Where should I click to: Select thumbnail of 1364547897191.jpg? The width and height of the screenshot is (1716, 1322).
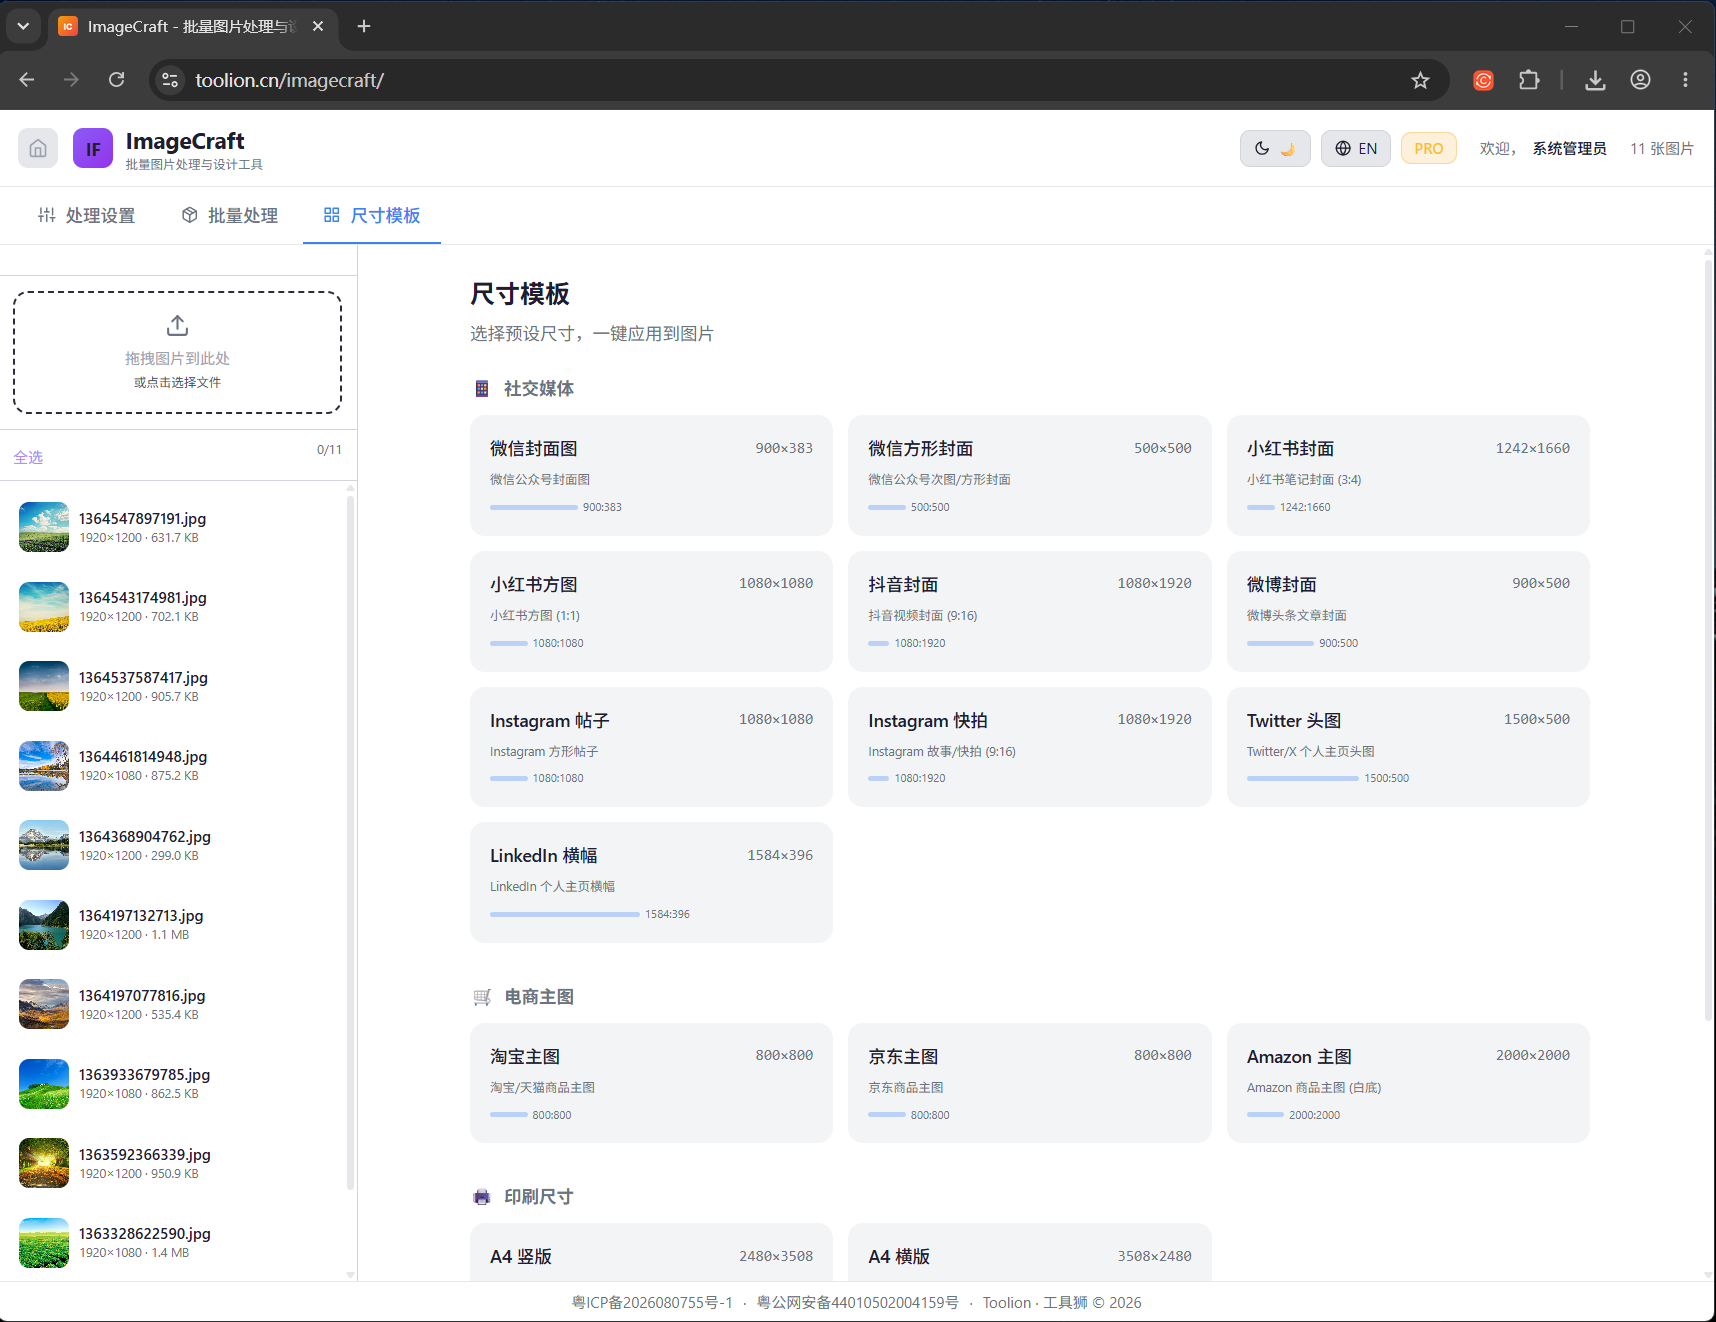[x=44, y=527]
